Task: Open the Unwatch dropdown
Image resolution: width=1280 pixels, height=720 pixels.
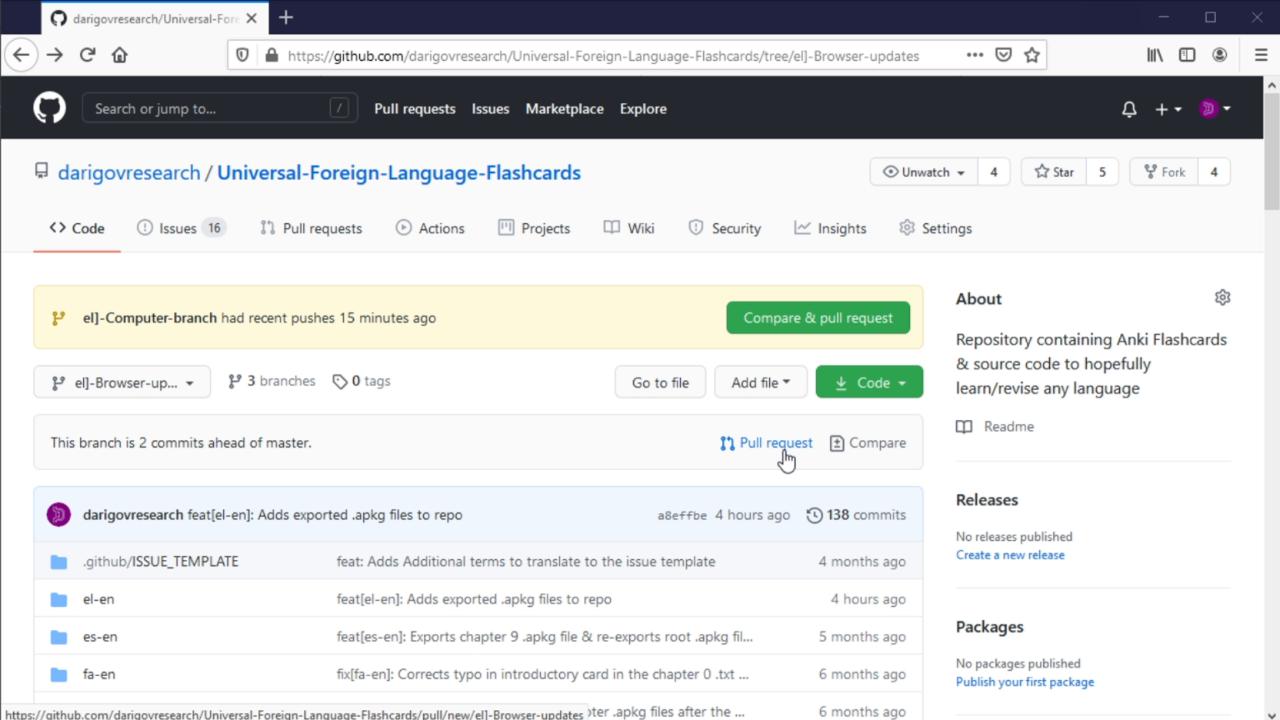Action: tap(924, 172)
